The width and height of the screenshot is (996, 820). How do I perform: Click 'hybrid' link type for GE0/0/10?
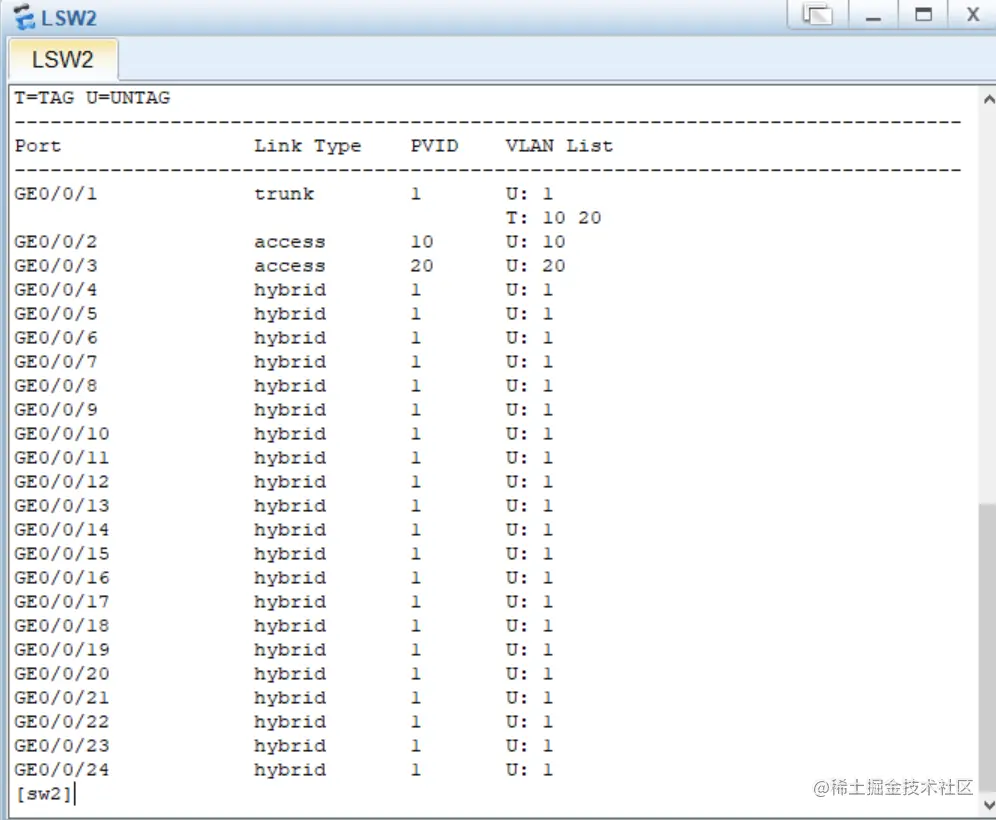point(290,434)
